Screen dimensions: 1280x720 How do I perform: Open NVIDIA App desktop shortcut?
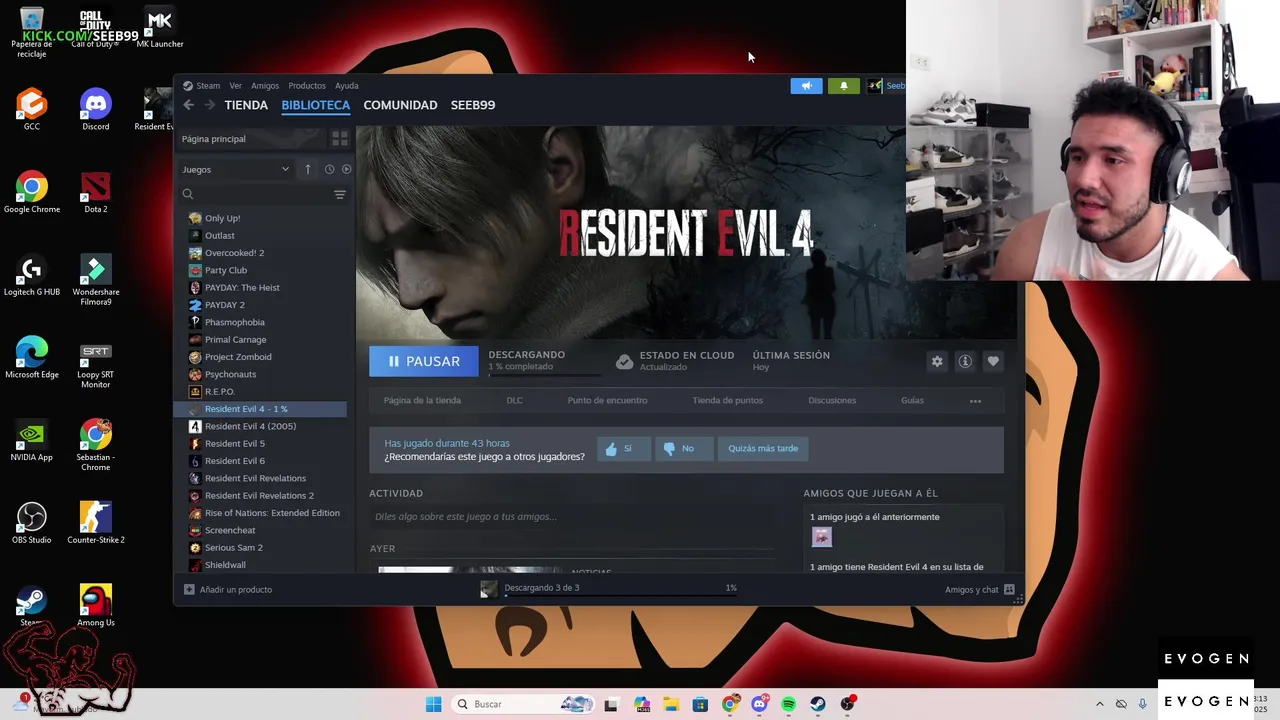31,441
